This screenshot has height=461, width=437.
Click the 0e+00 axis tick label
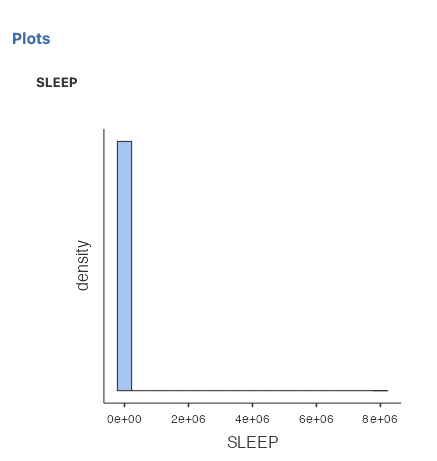[x=124, y=419]
